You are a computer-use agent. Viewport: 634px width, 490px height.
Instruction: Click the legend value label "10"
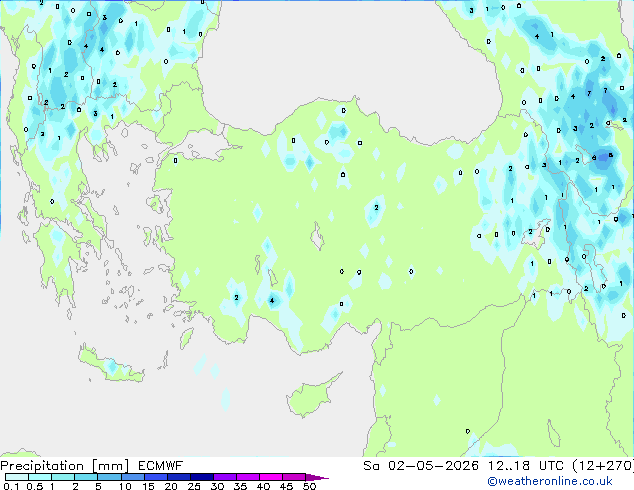coord(125,486)
